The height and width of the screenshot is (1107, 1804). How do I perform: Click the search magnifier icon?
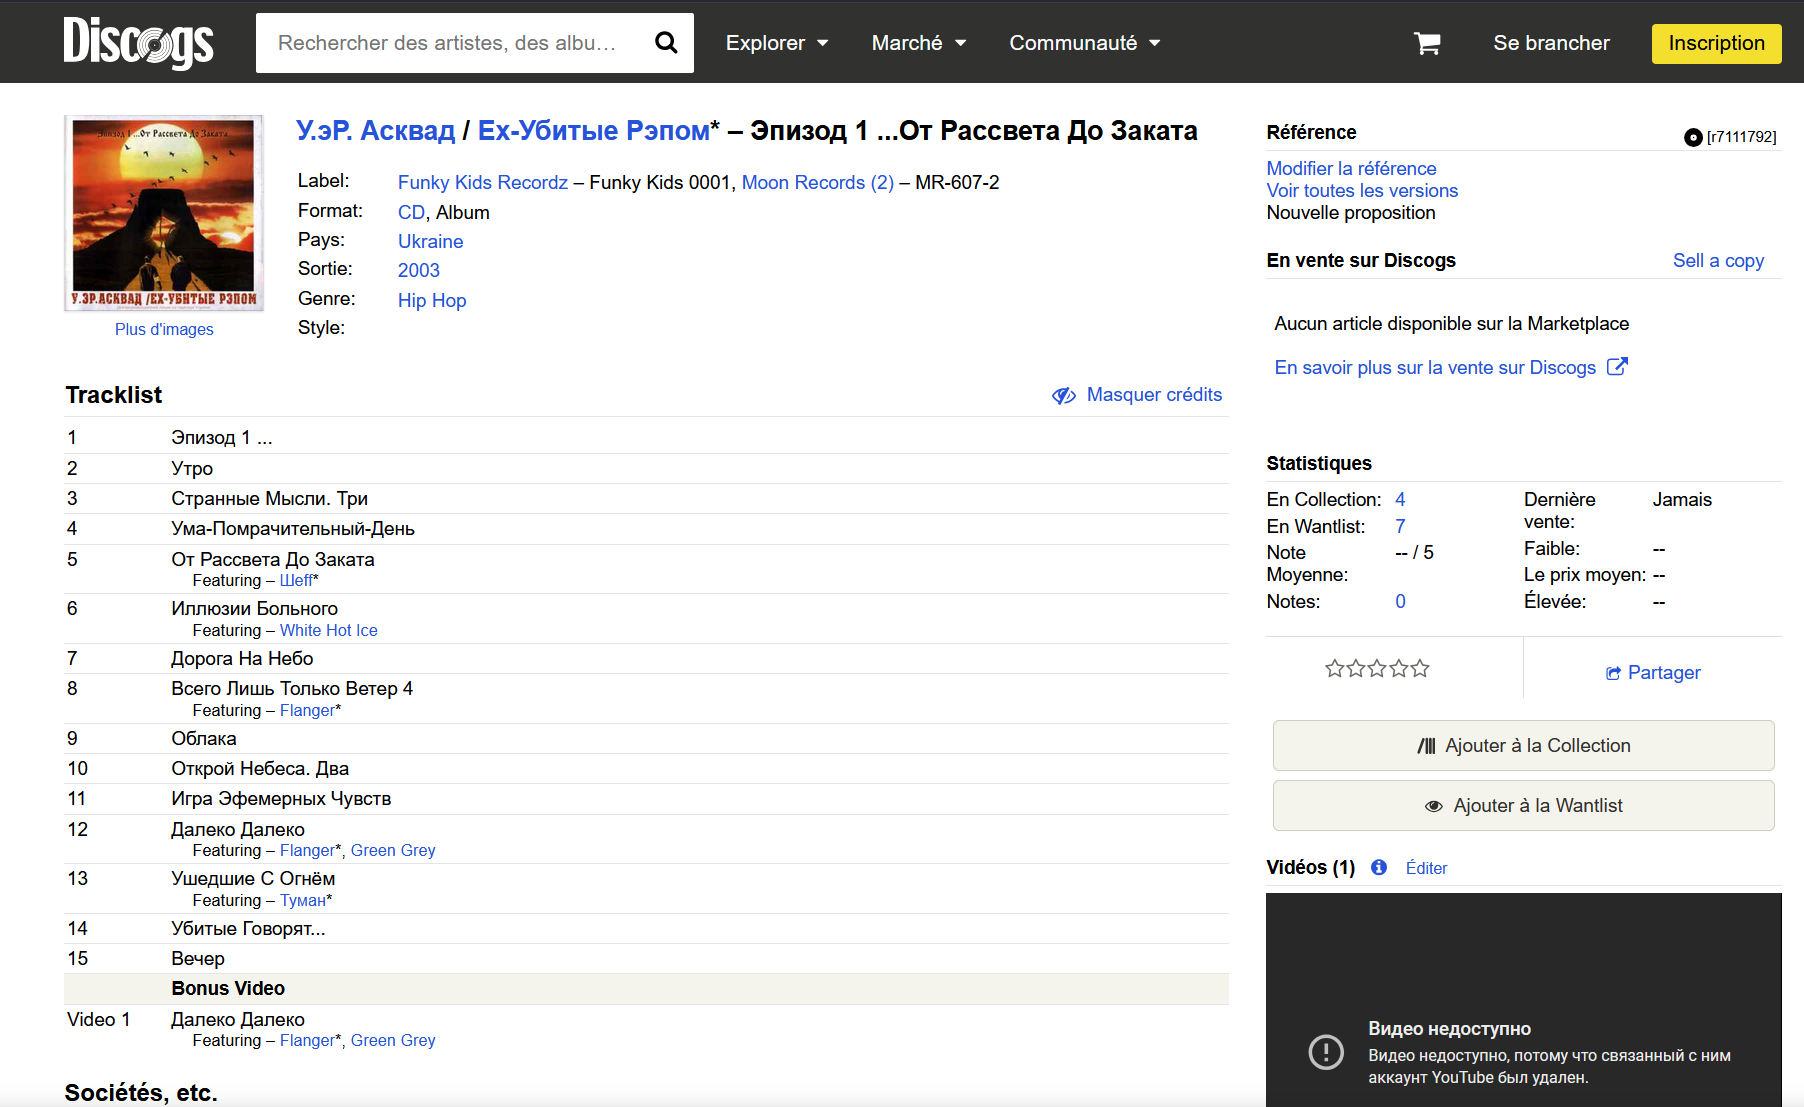(x=666, y=43)
